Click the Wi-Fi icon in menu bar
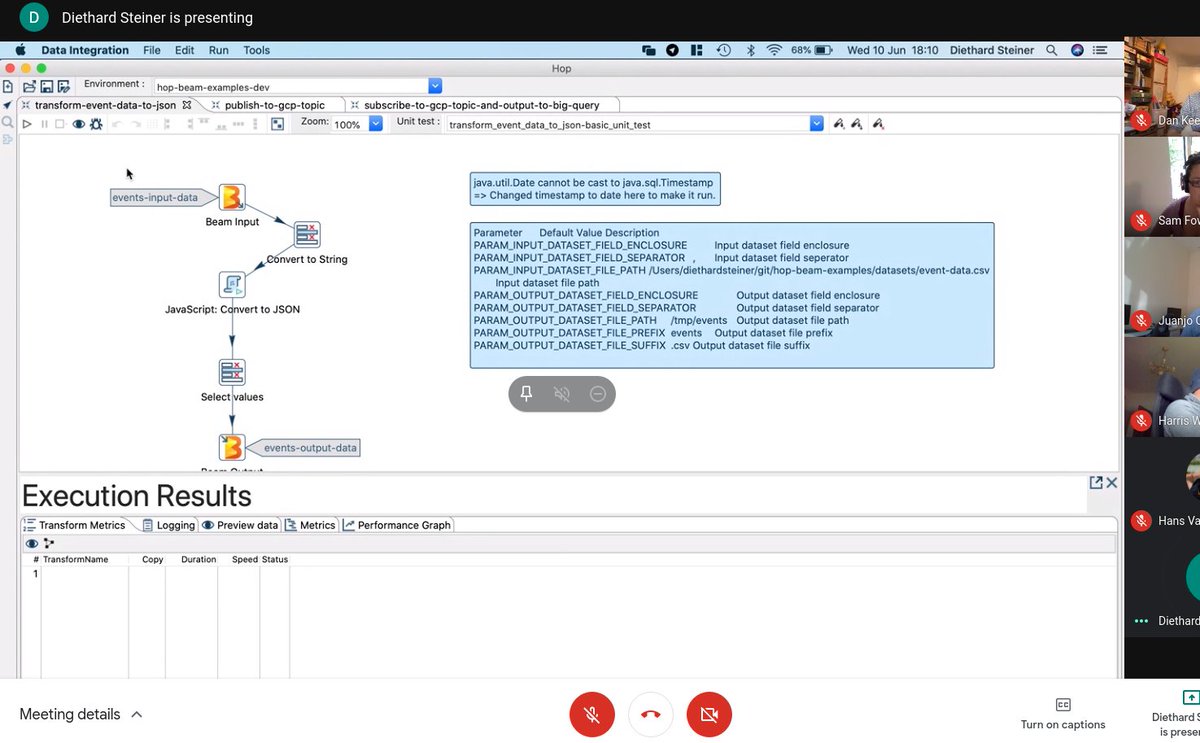 774,50
